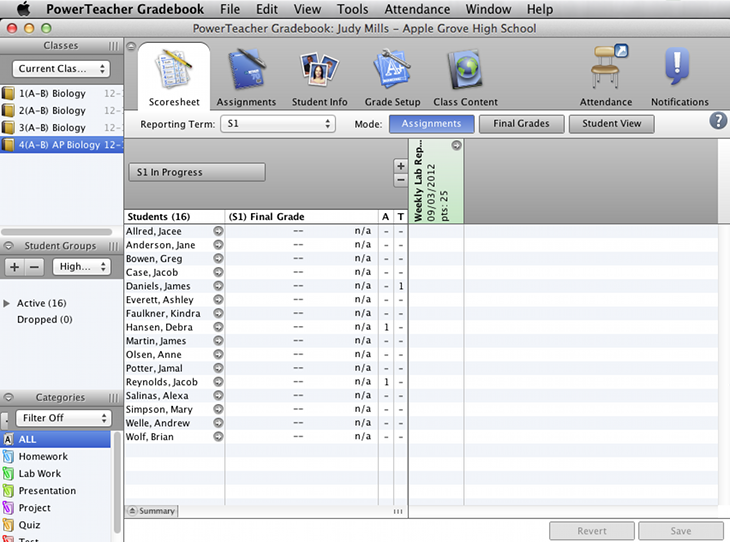Open Student Info photos icon
Screen dimensions: 730x542
(319, 70)
